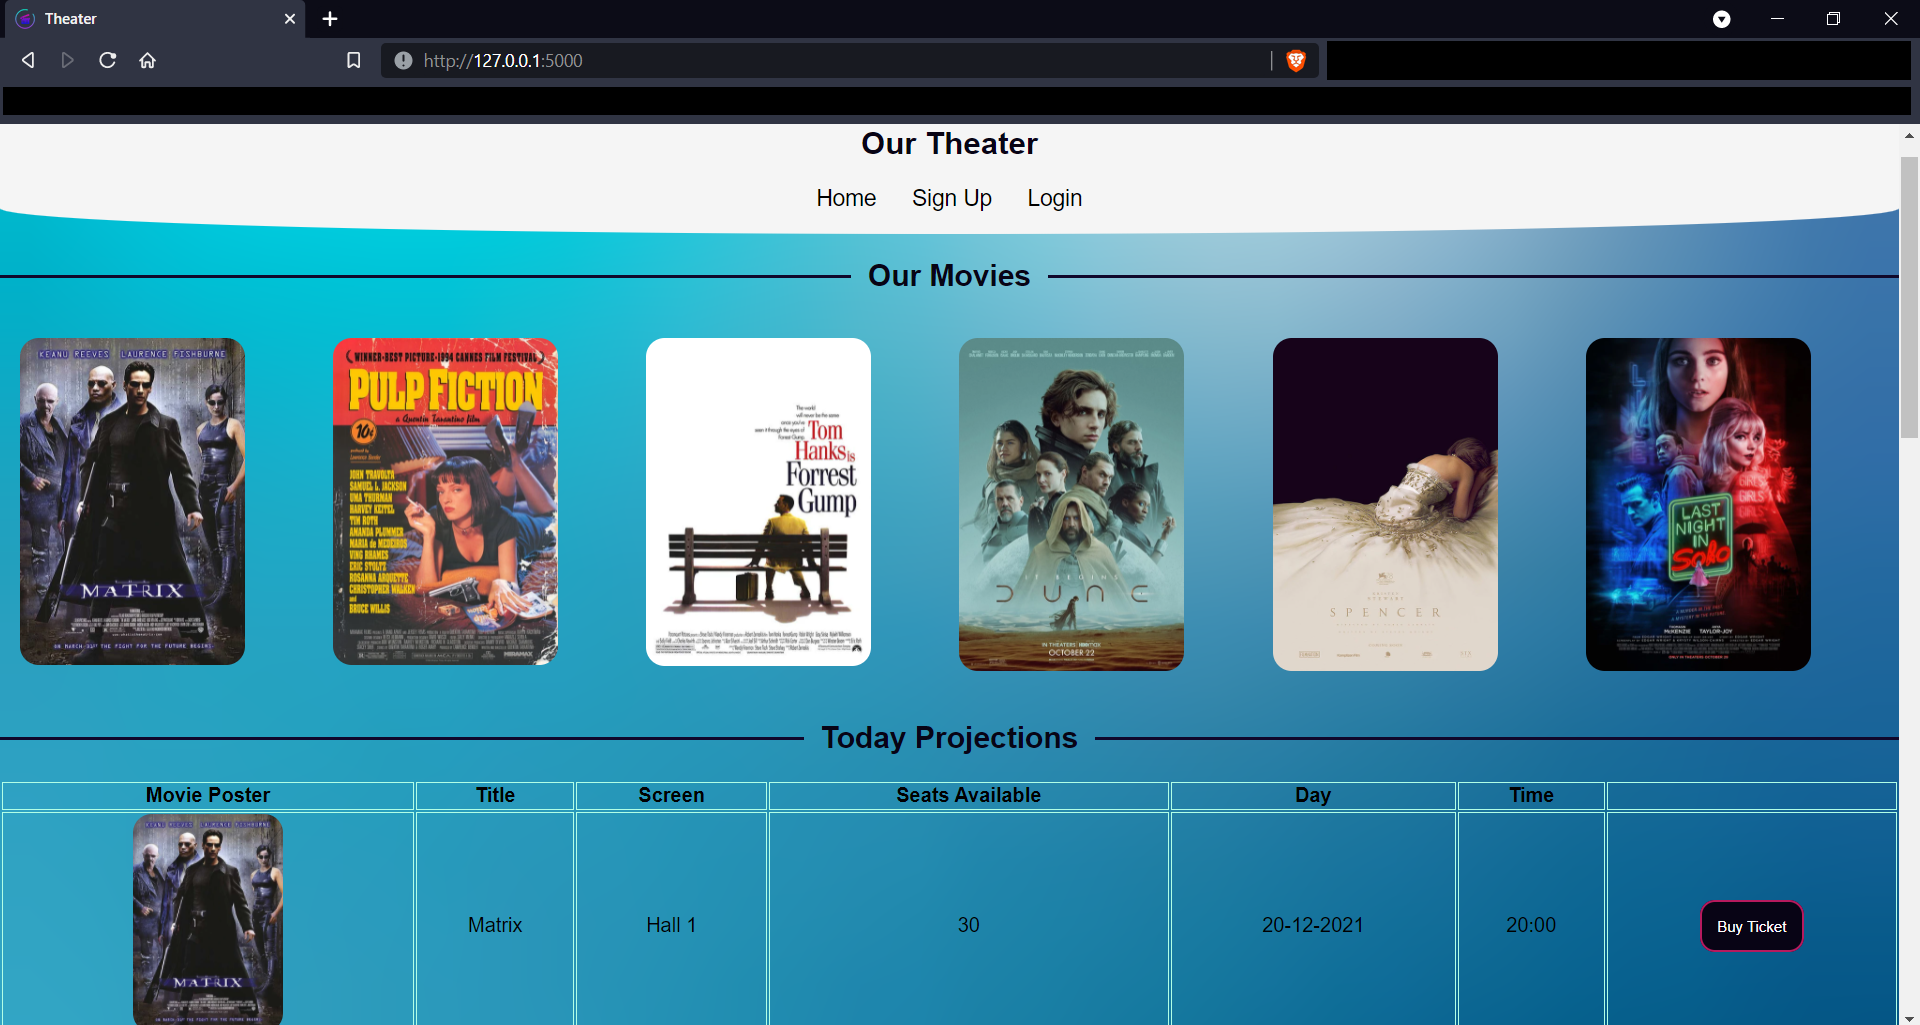This screenshot has height=1025, width=1920.
Task: Select the Matrix movie poster
Action: [132, 501]
